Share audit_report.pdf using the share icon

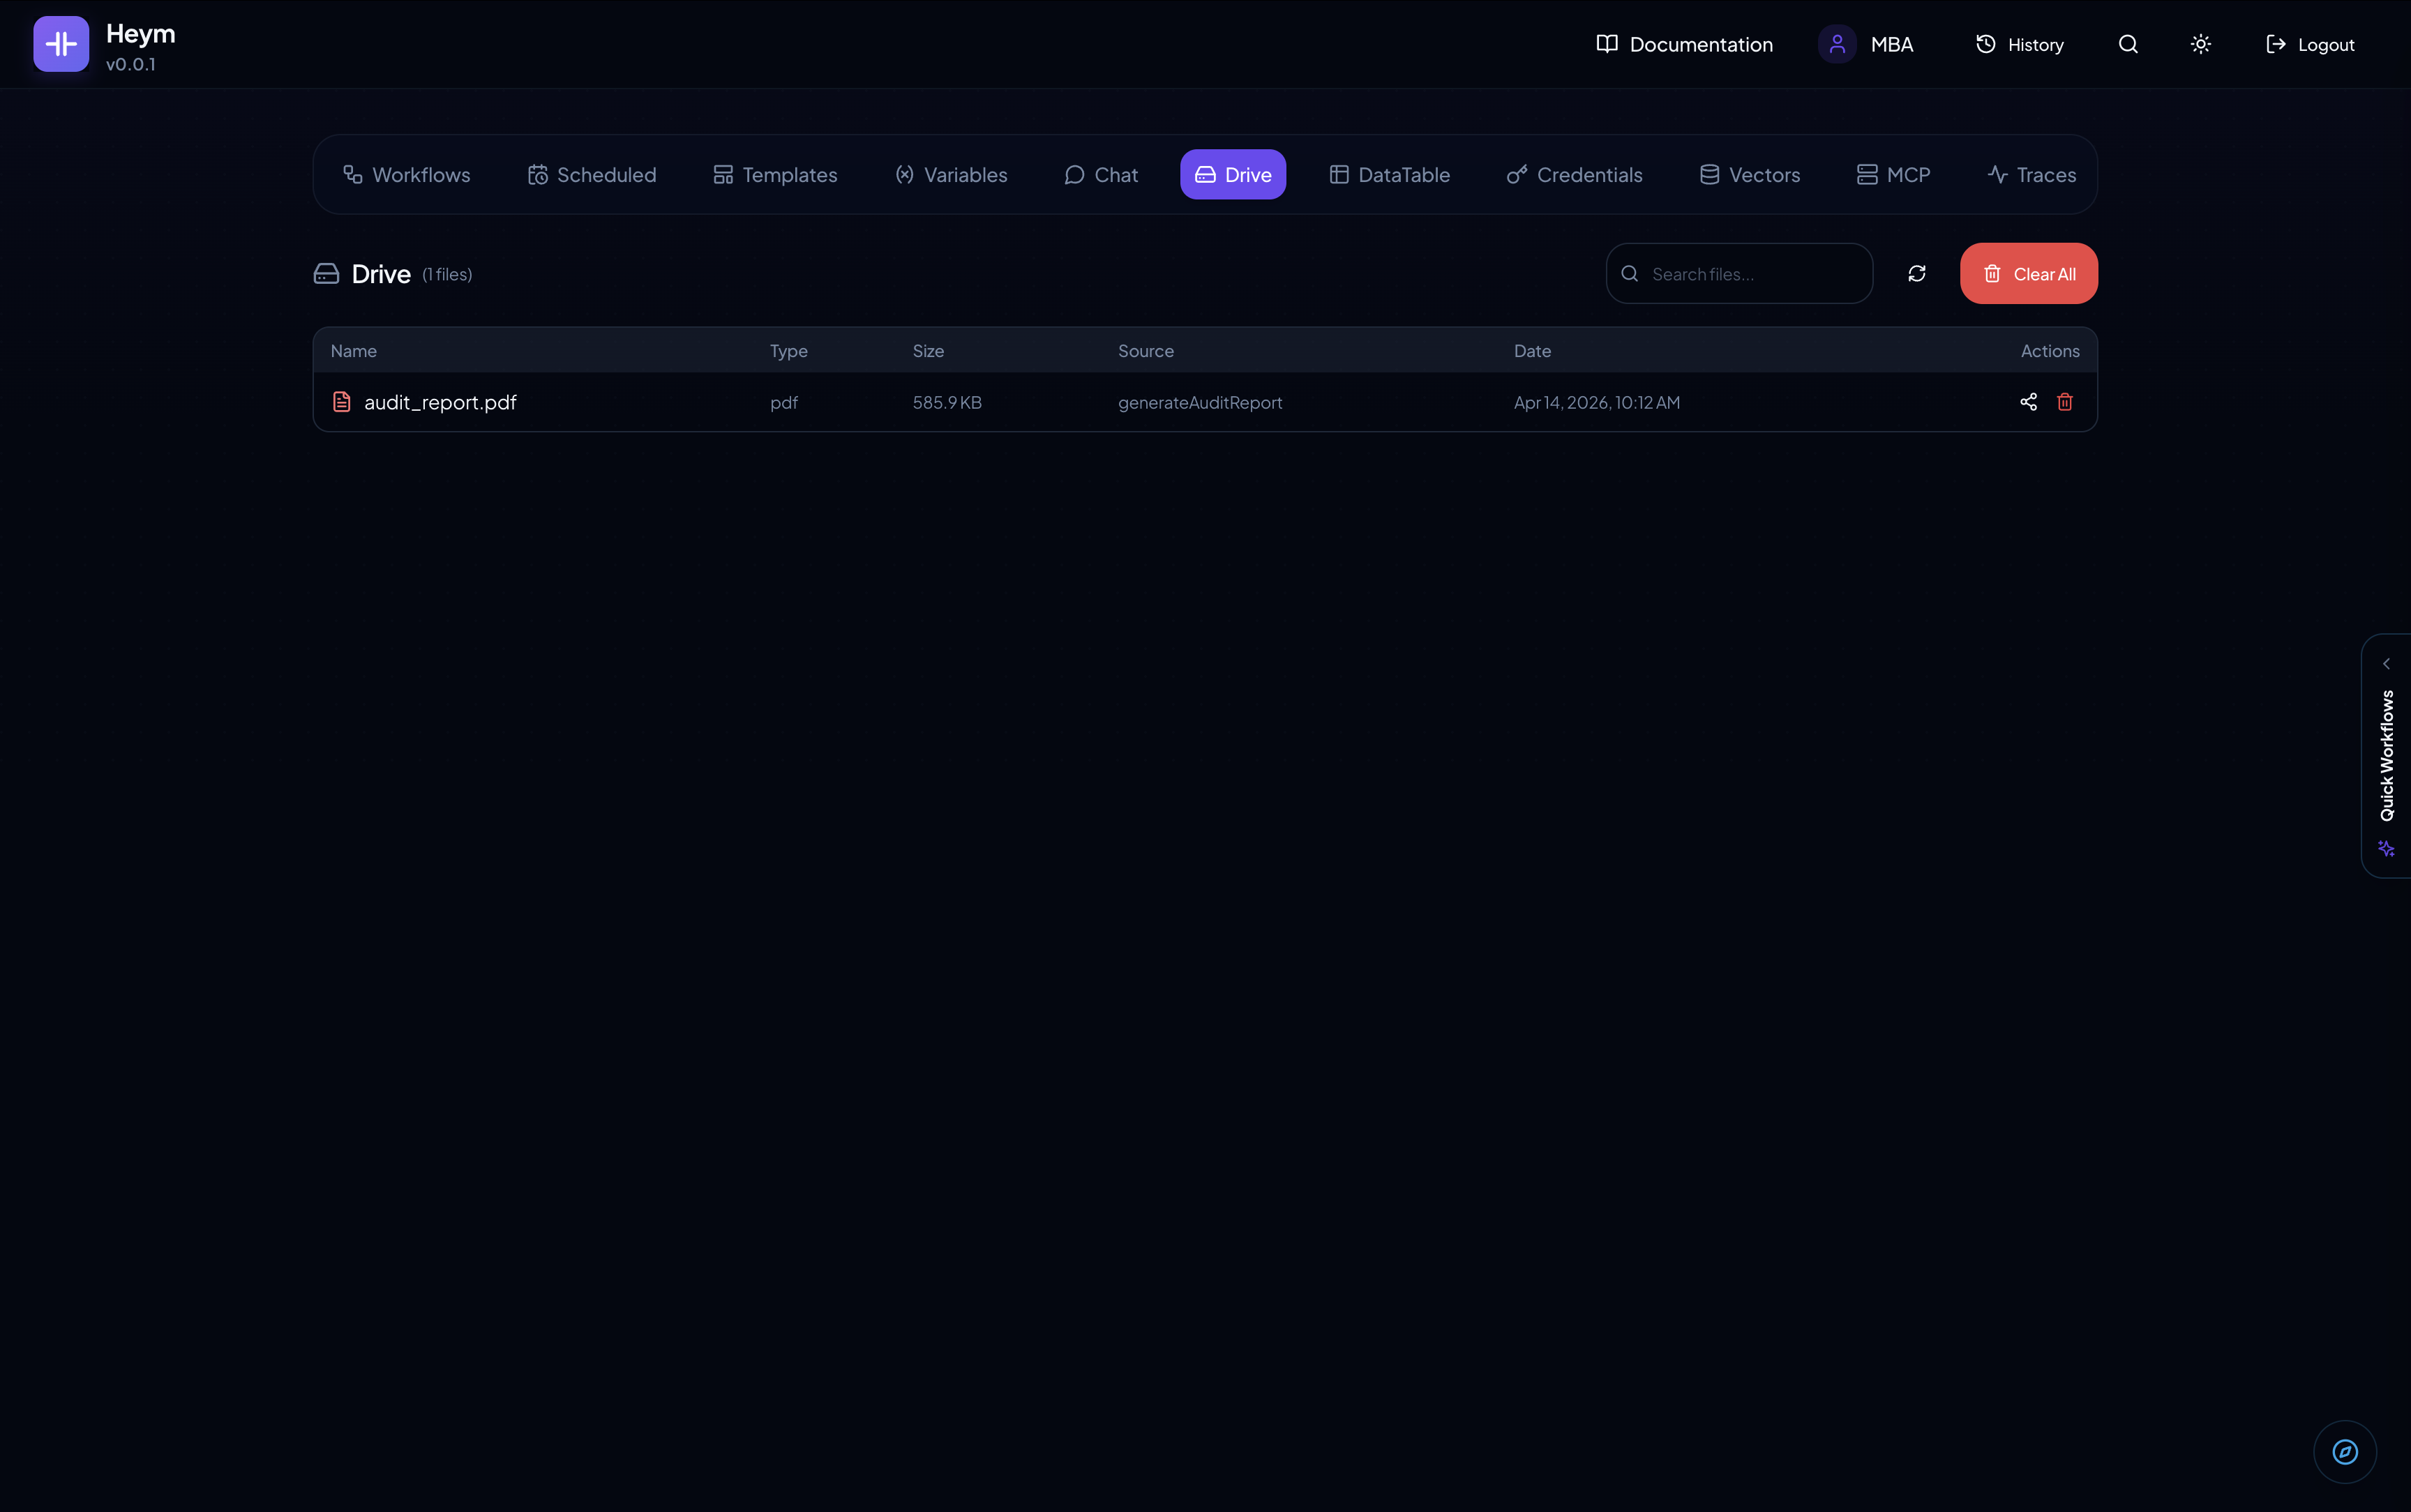click(2029, 402)
